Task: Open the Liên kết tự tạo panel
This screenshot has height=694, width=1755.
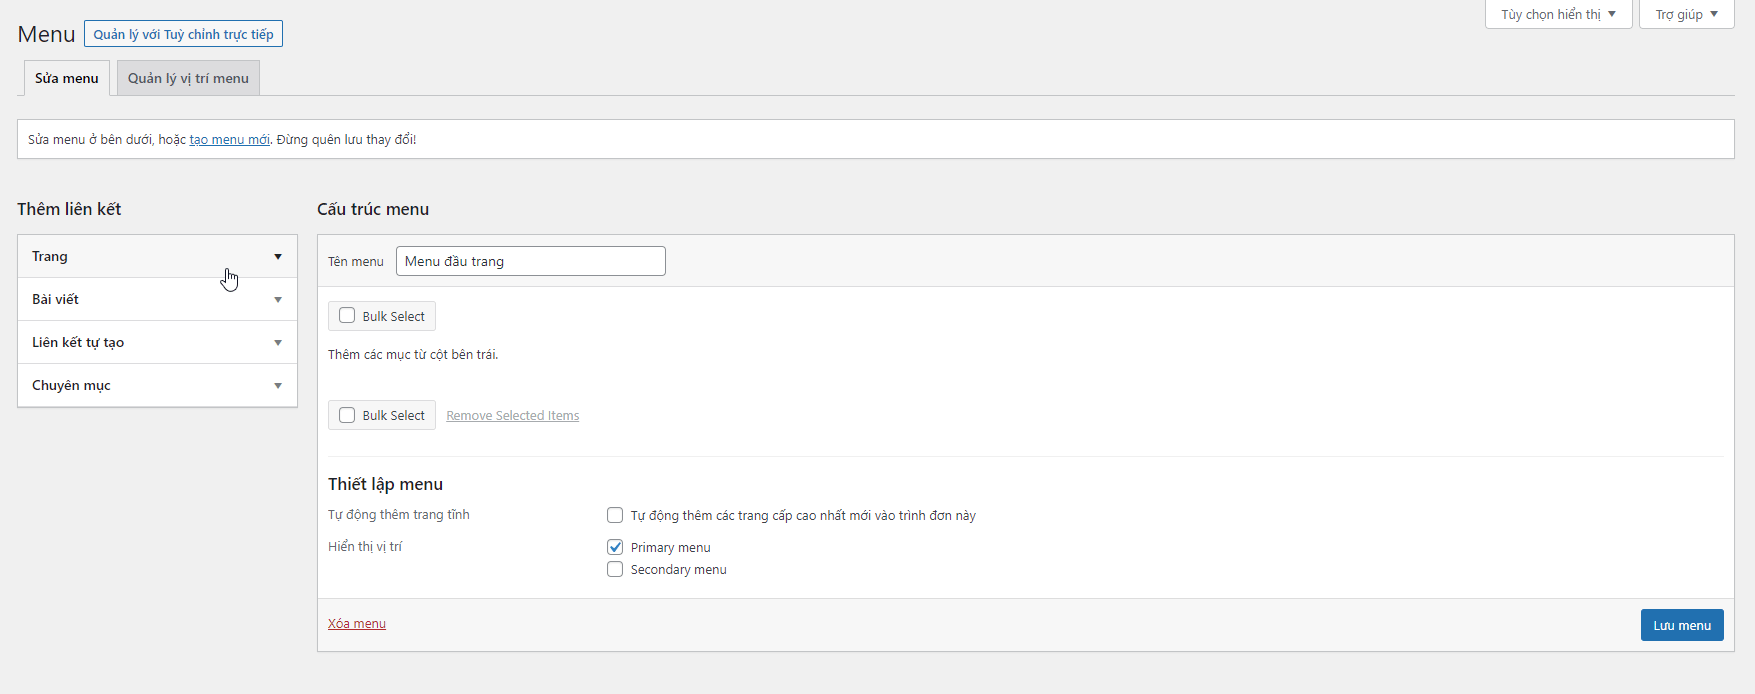Action: click(x=78, y=343)
